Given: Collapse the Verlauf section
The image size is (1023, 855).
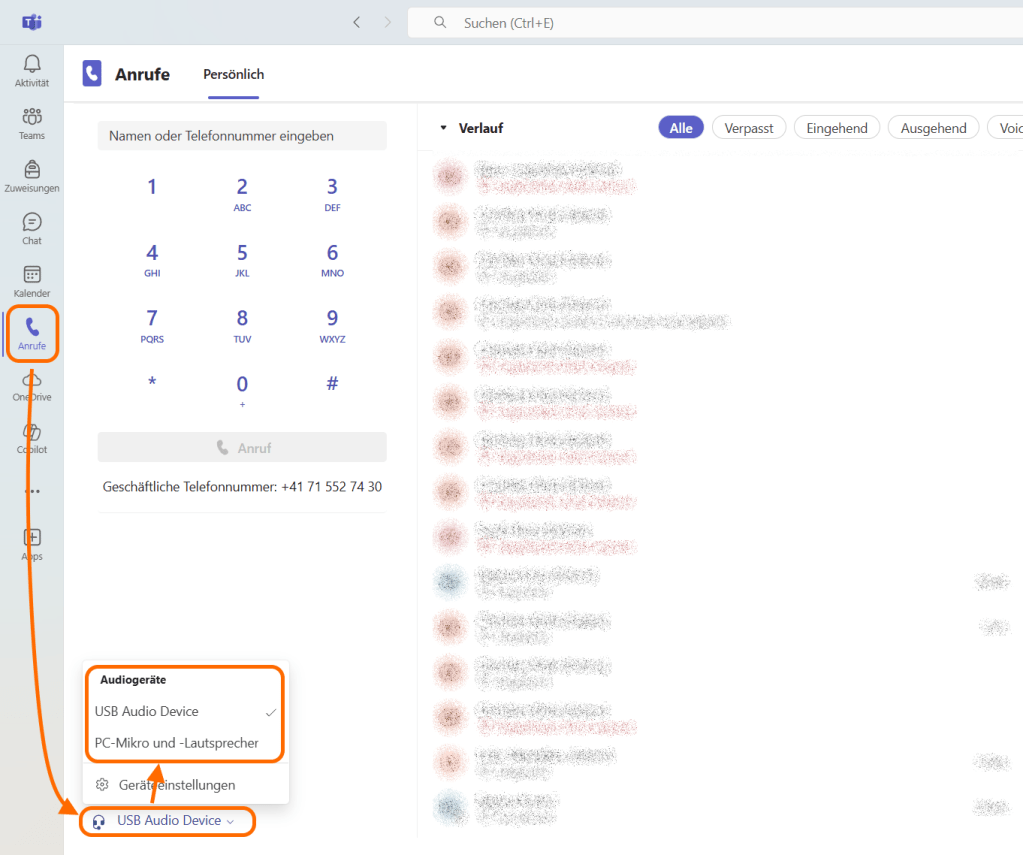Looking at the screenshot, I should click(x=443, y=128).
